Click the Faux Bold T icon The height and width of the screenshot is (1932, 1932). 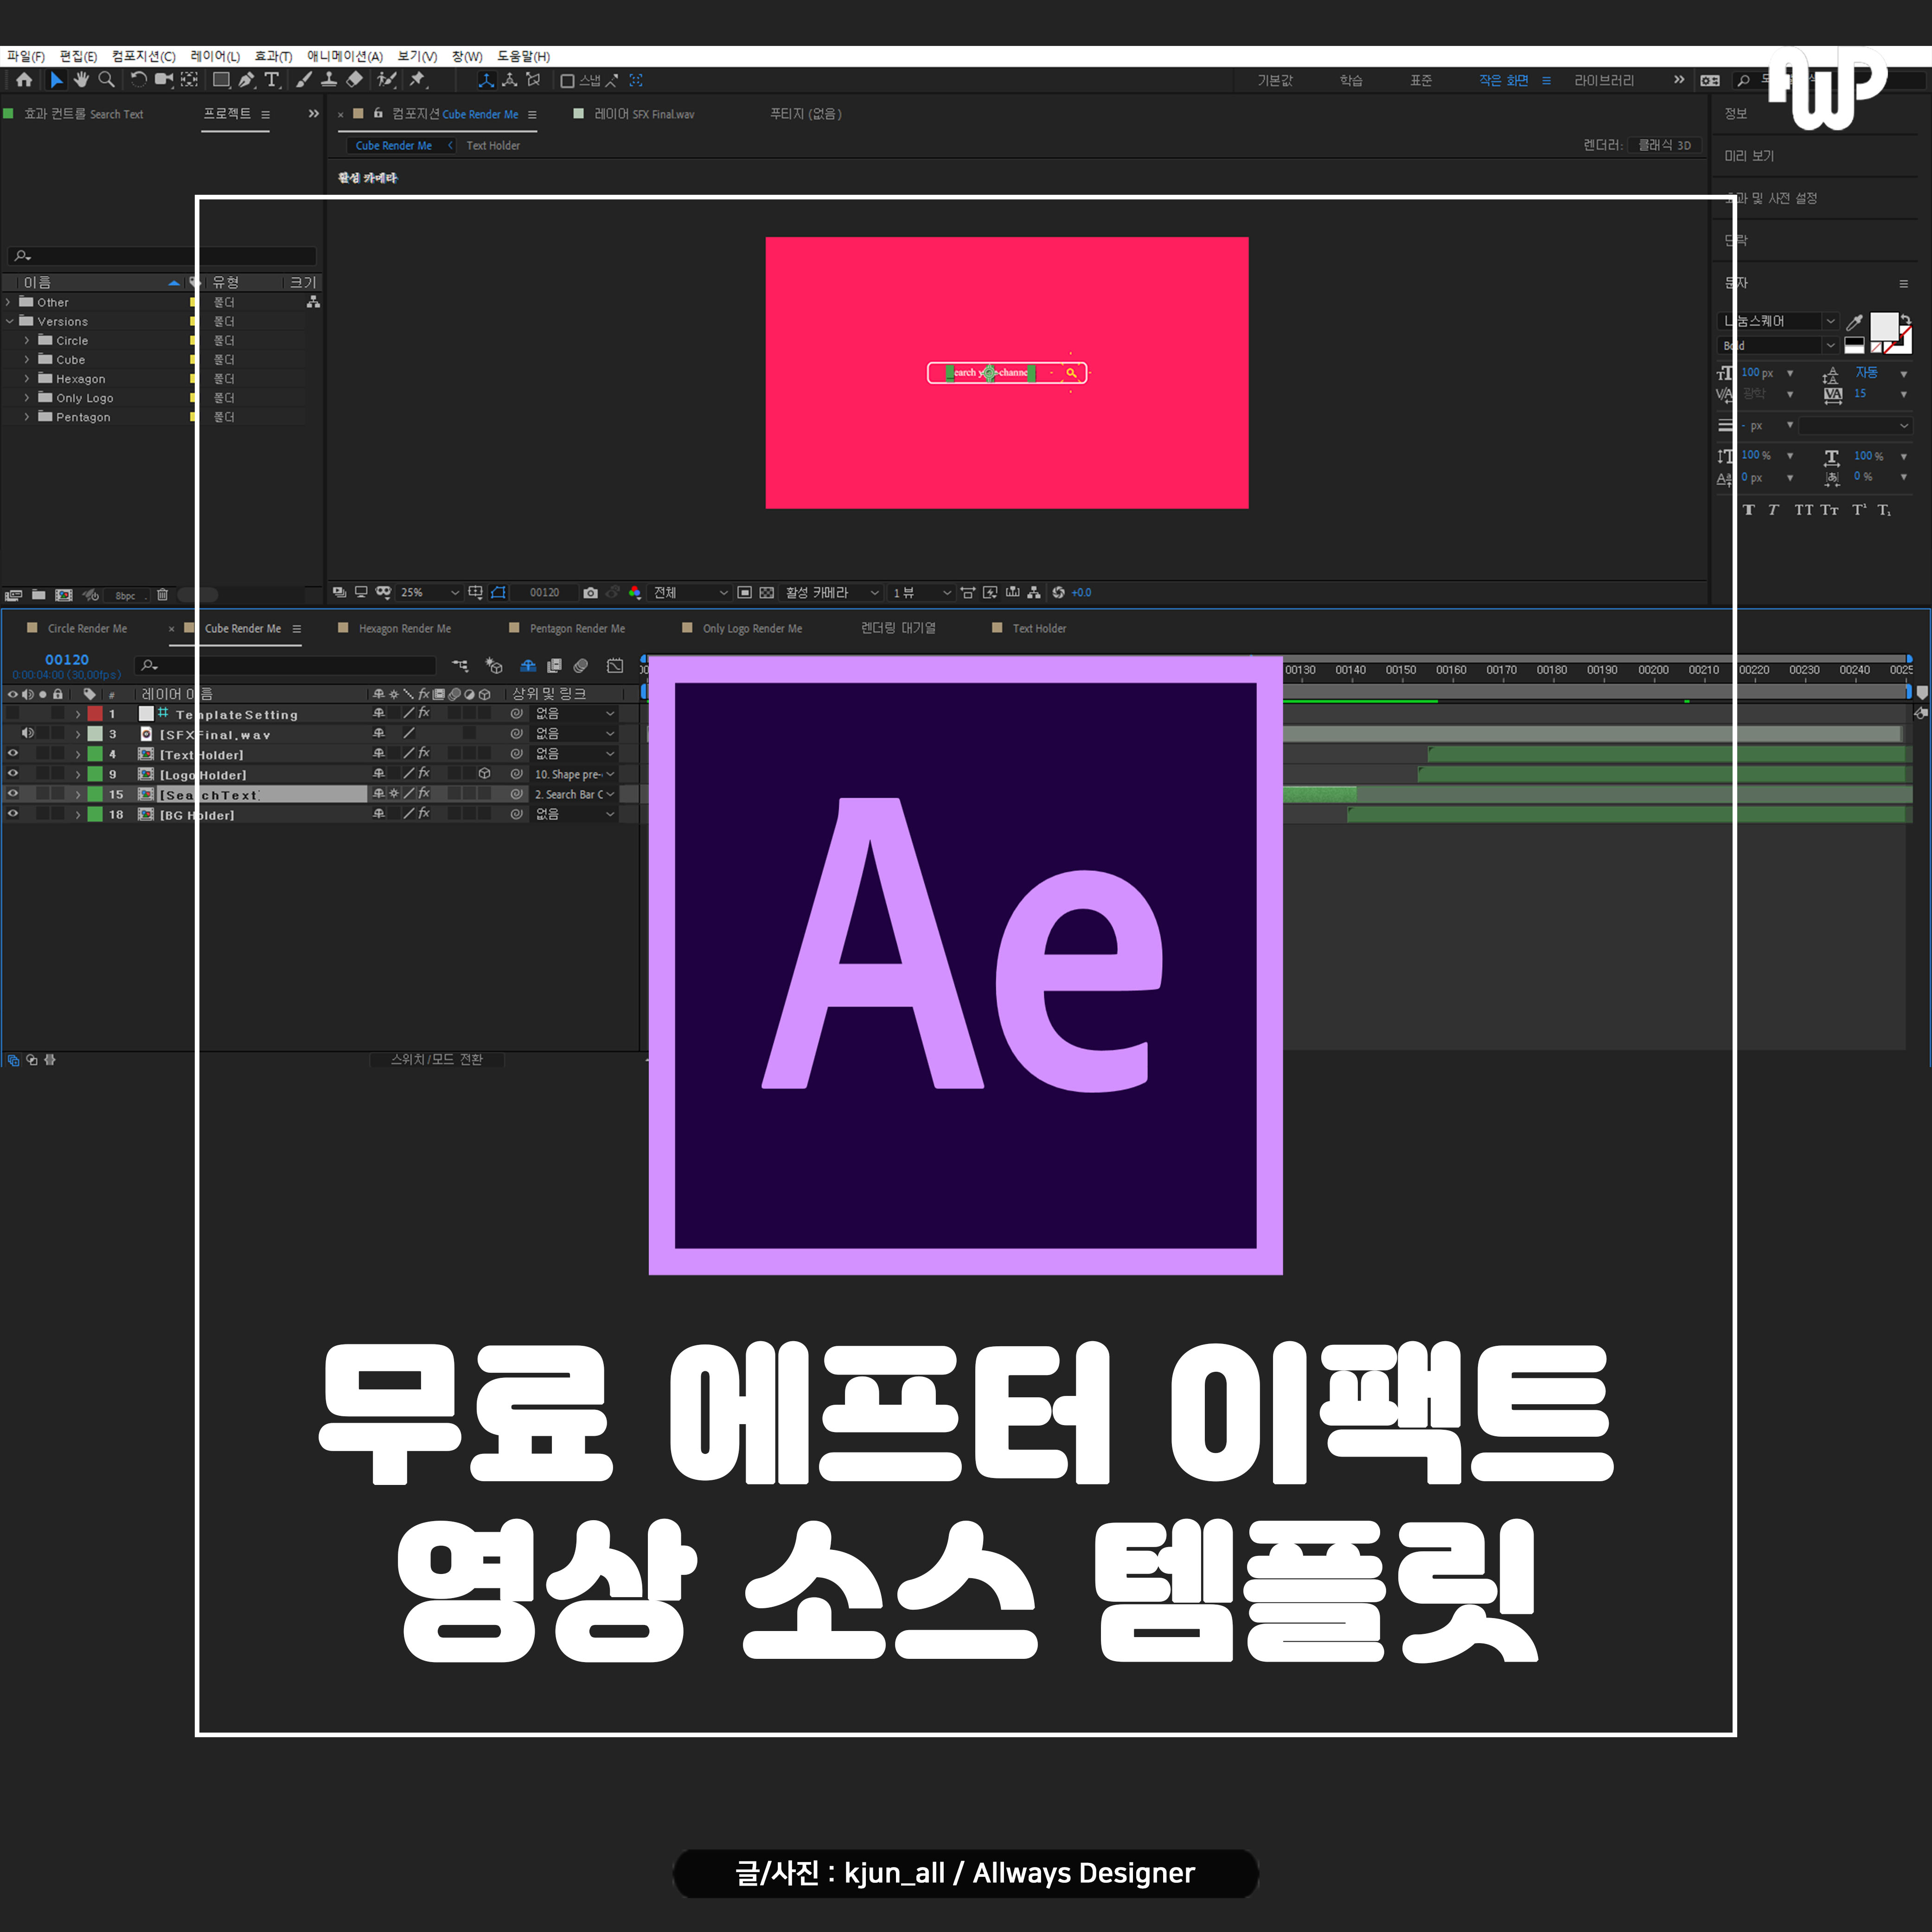pyautogui.click(x=1748, y=510)
